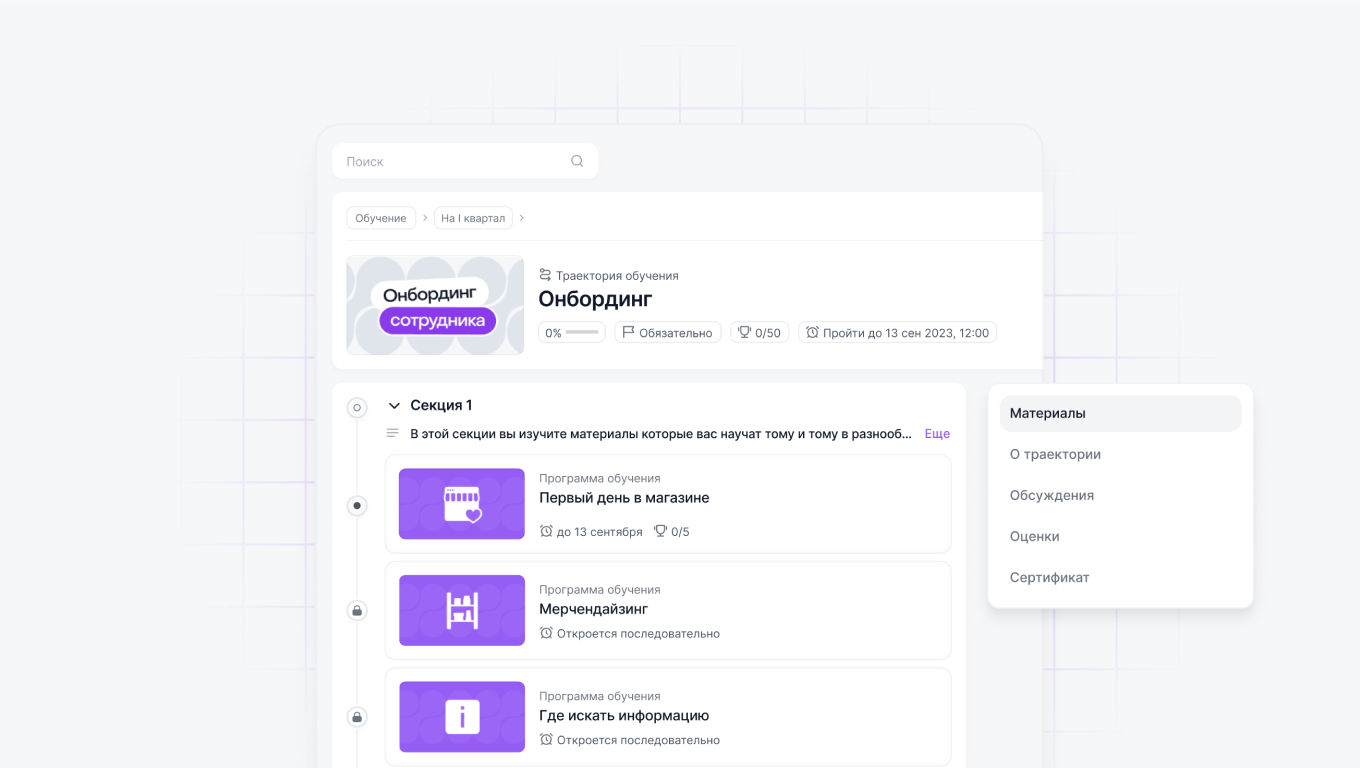The width and height of the screenshot is (1360, 768).
Task: Open the Где искать информацию info thumbnail
Action: 462,717
